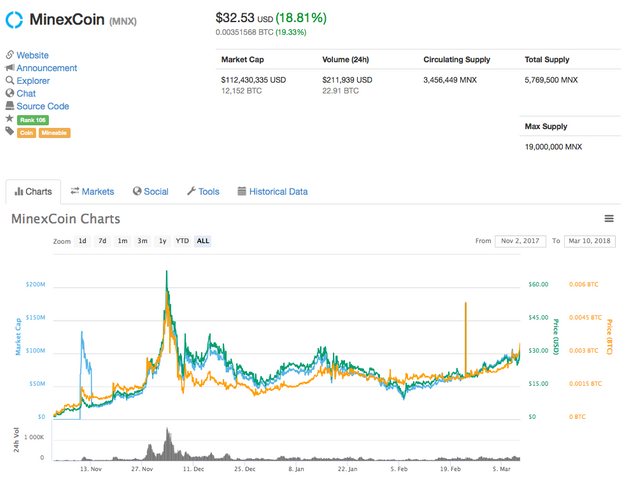The width and height of the screenshot is (640, 477).
Task: Open the Chat link
Action: click(26, 93)
